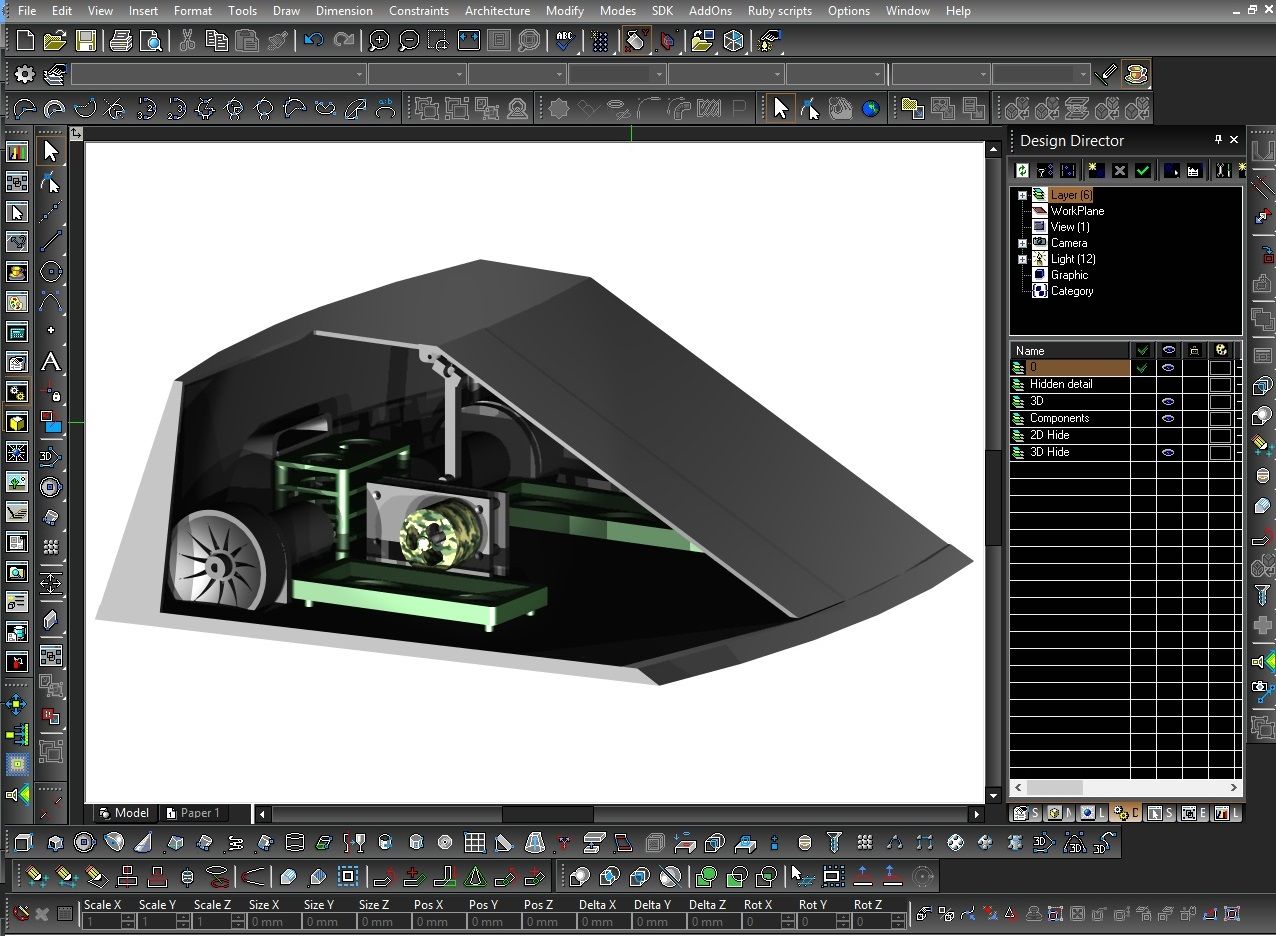Click the color swatch for the Hidden detail layer
1276x936 pixels.
[1219, 384]
